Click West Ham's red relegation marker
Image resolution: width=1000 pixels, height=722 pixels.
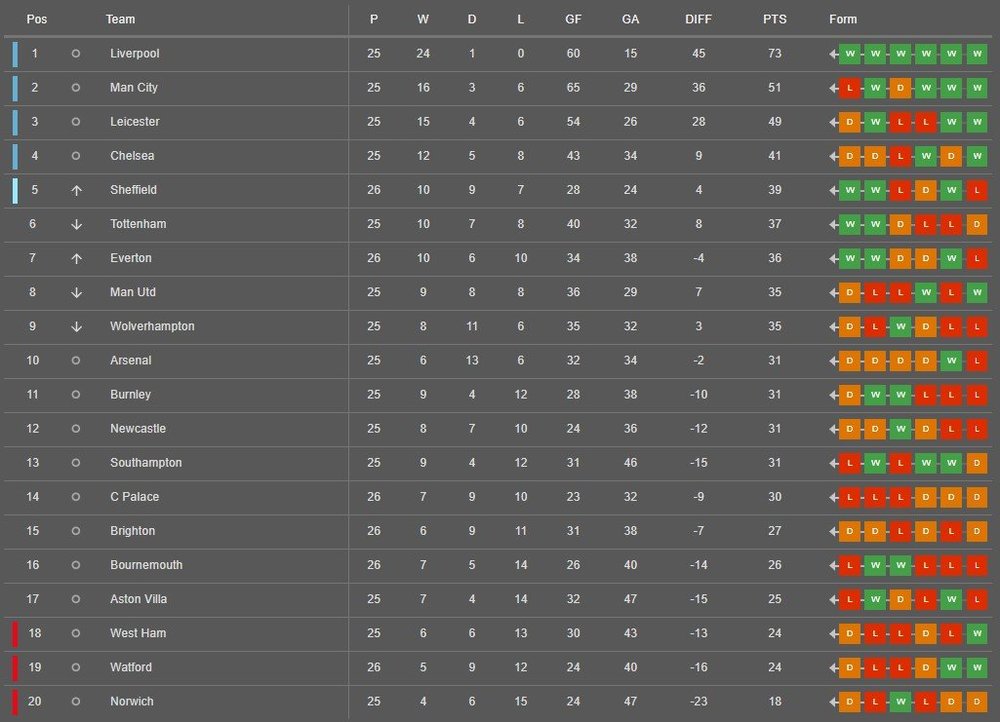click(x=15, y=633)
